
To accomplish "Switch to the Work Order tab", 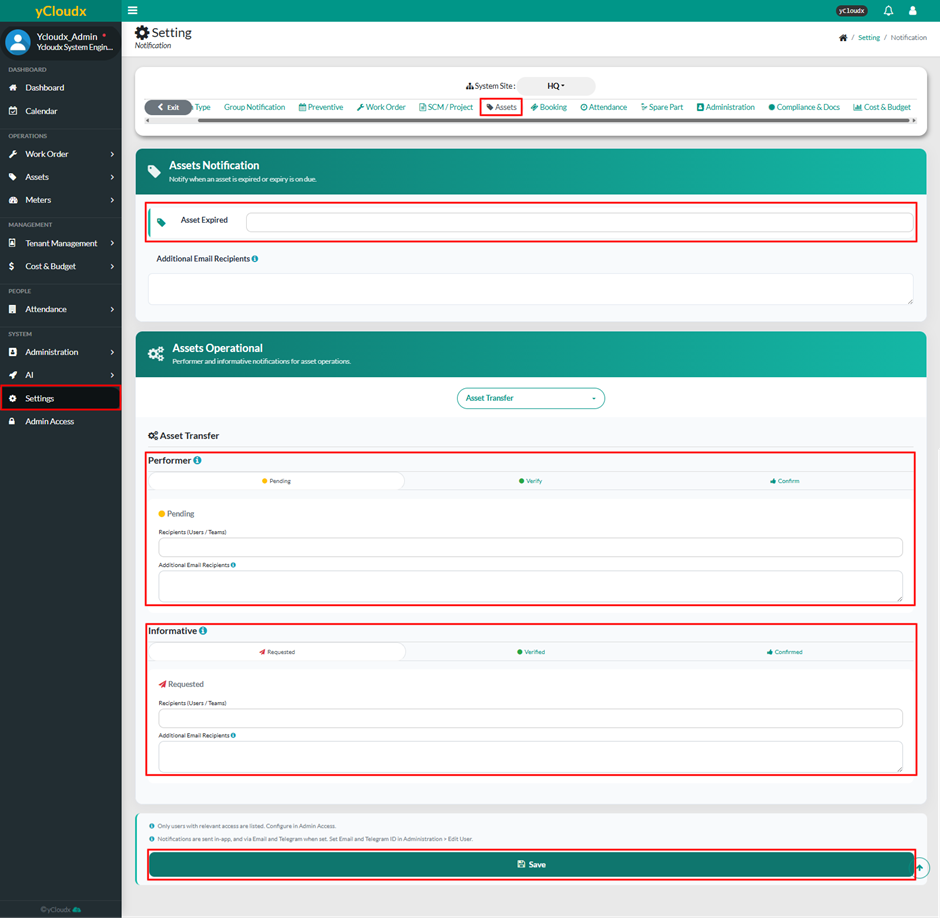I will point(381,107).
